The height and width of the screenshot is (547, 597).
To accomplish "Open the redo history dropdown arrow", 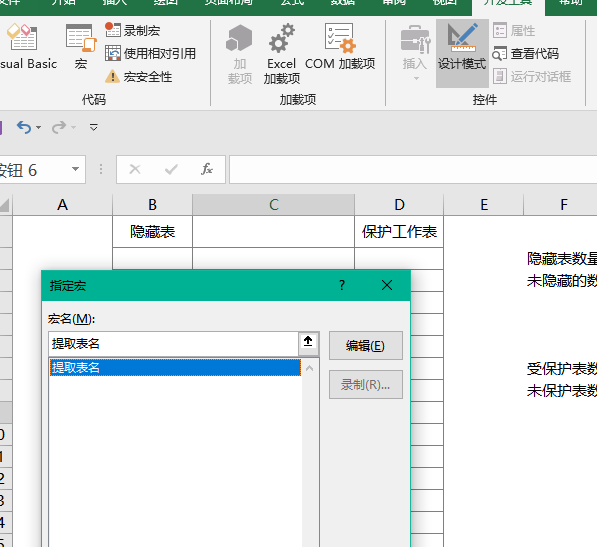I will (73, 128).
